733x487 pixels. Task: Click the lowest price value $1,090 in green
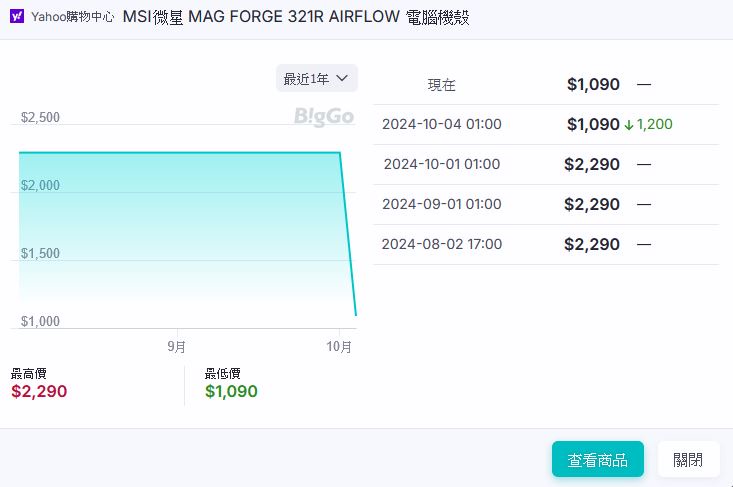point(231,391)
